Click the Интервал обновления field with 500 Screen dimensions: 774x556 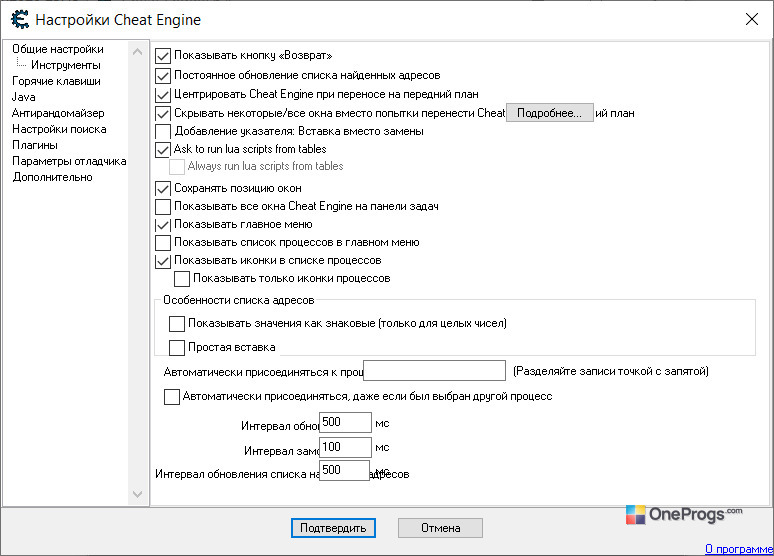click(x=345, y=422)
